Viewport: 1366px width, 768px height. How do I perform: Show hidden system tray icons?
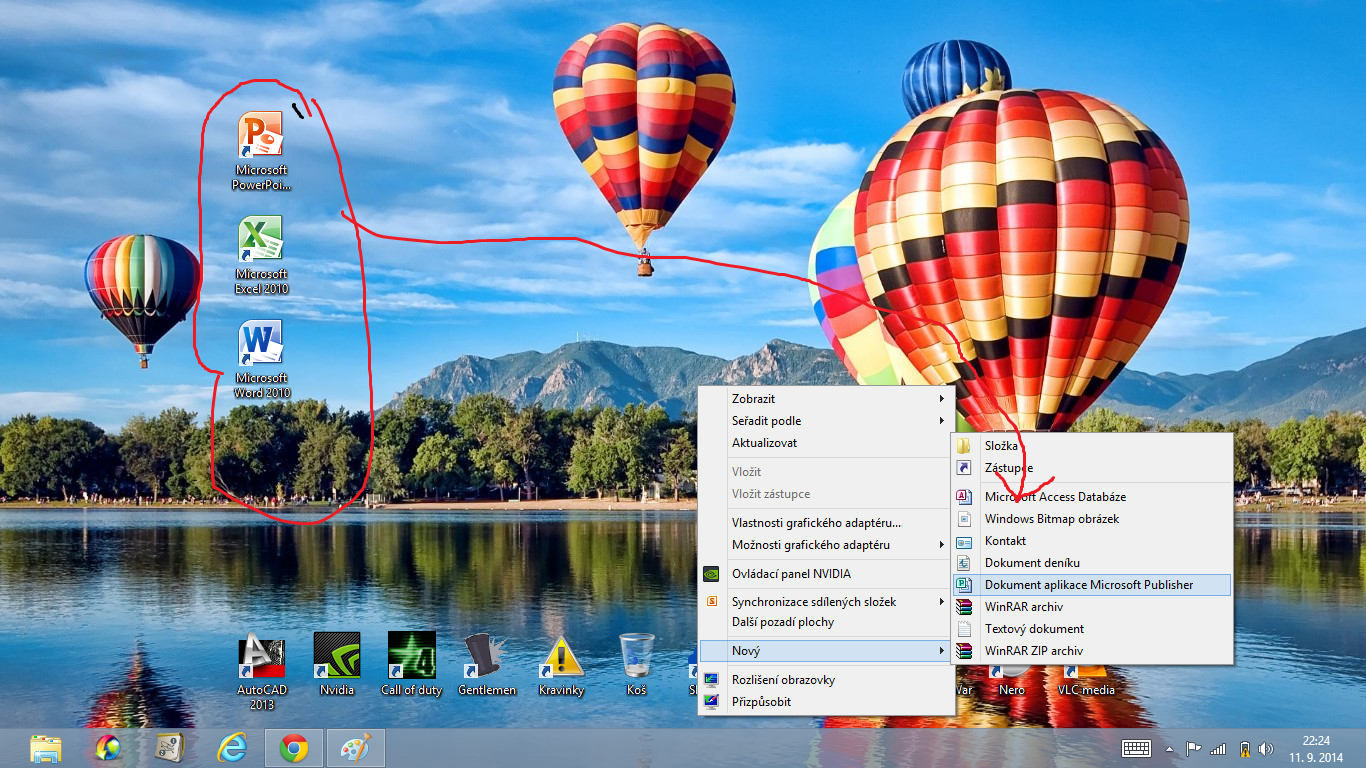click(1169, 749)
